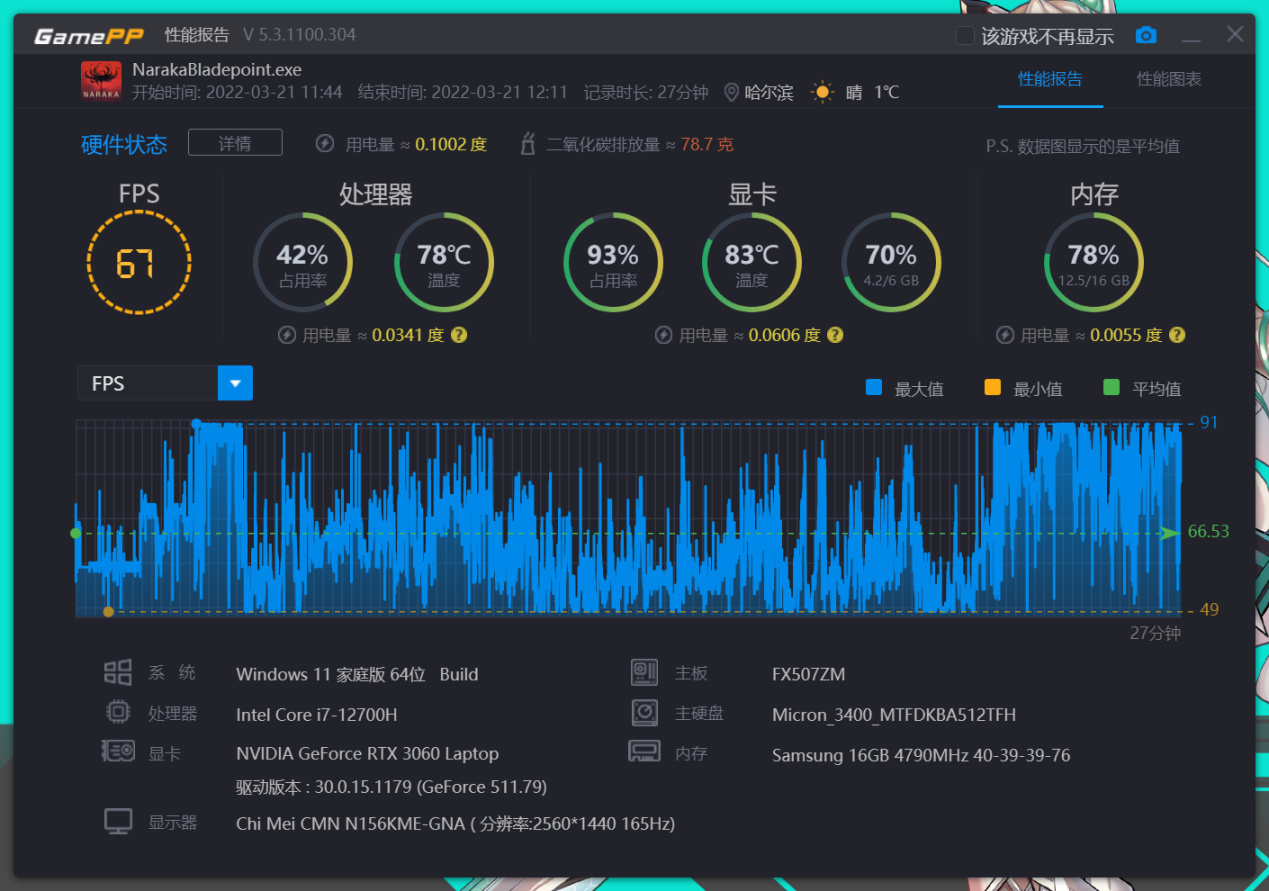The width and height of the screenshot is (1269, 891).
Task: Click the average 66.53 arrow marker on chart
Action: (1169, 533)
